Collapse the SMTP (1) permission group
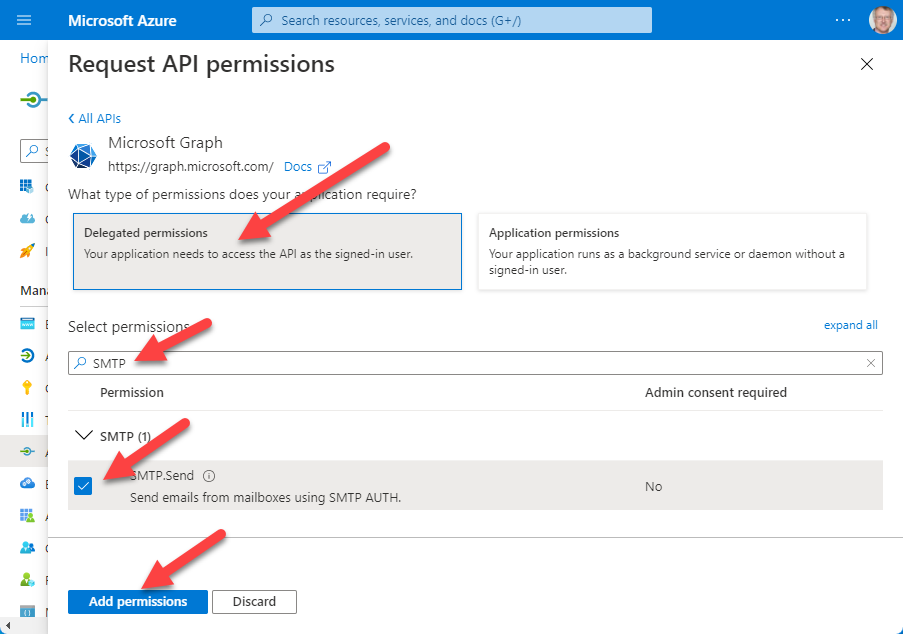 point(83,436)
